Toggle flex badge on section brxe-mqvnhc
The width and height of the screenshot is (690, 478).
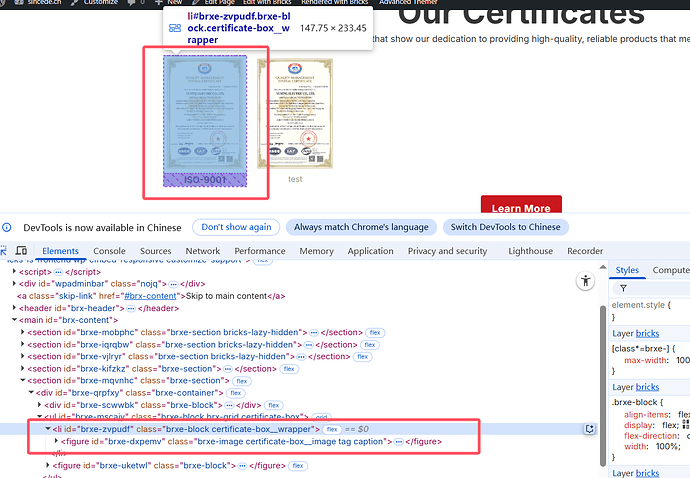[242, 381]
